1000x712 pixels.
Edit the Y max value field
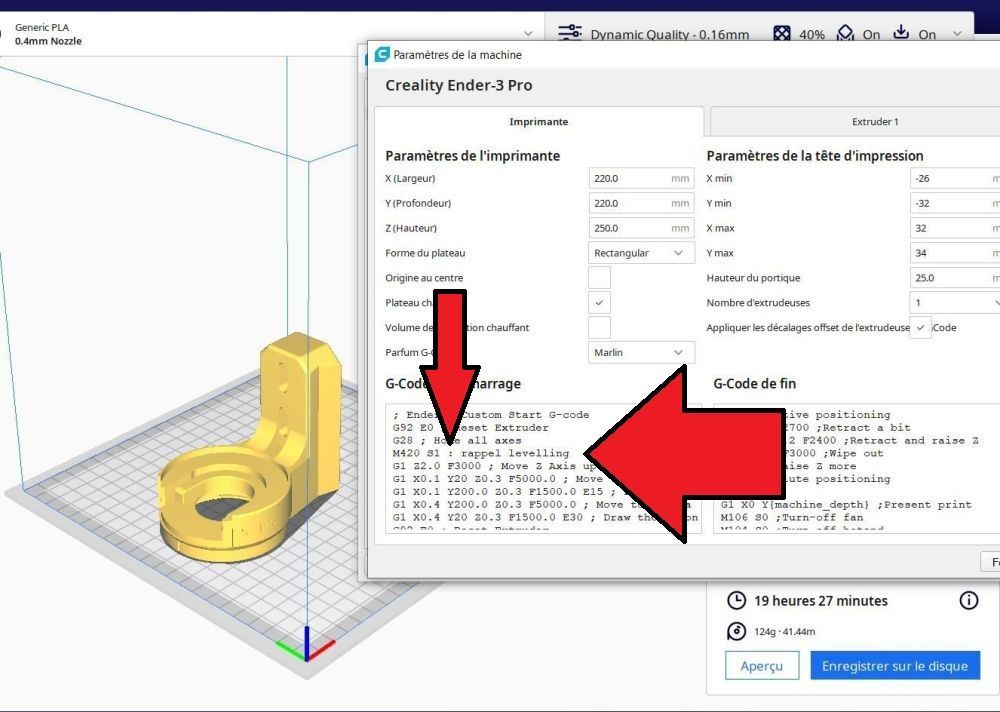pos(955,253)
